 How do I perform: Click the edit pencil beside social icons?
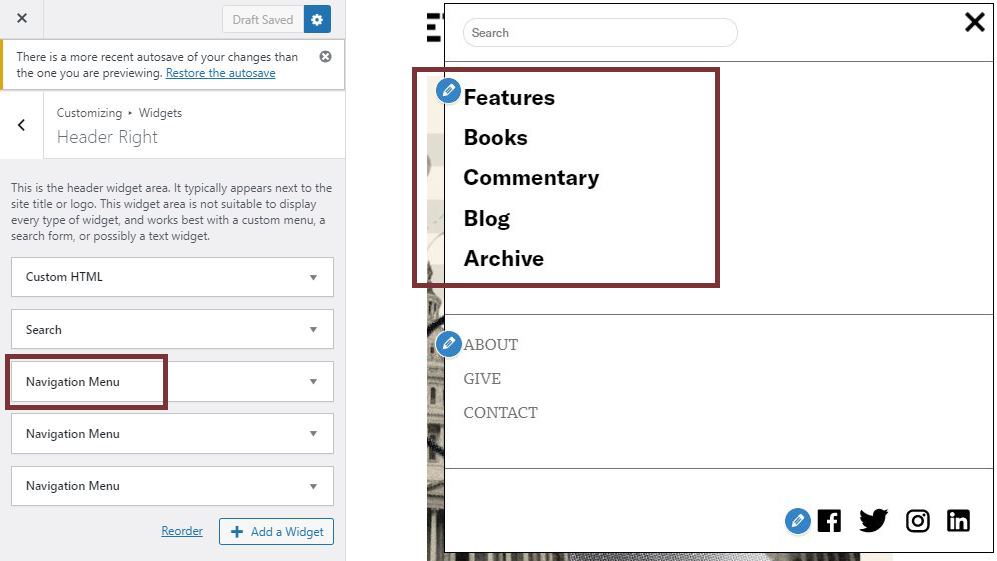(x=797, y=520)
